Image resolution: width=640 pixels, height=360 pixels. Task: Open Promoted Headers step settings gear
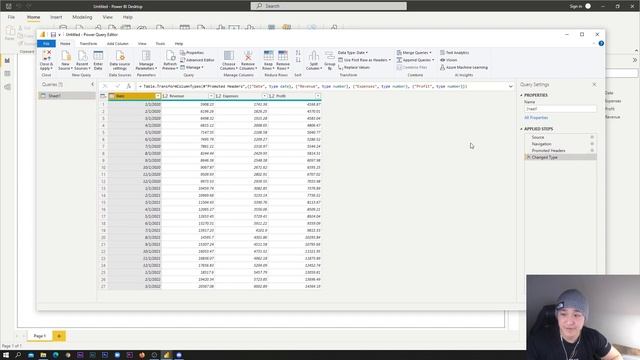pyautogui.click(x=592, y=150)
